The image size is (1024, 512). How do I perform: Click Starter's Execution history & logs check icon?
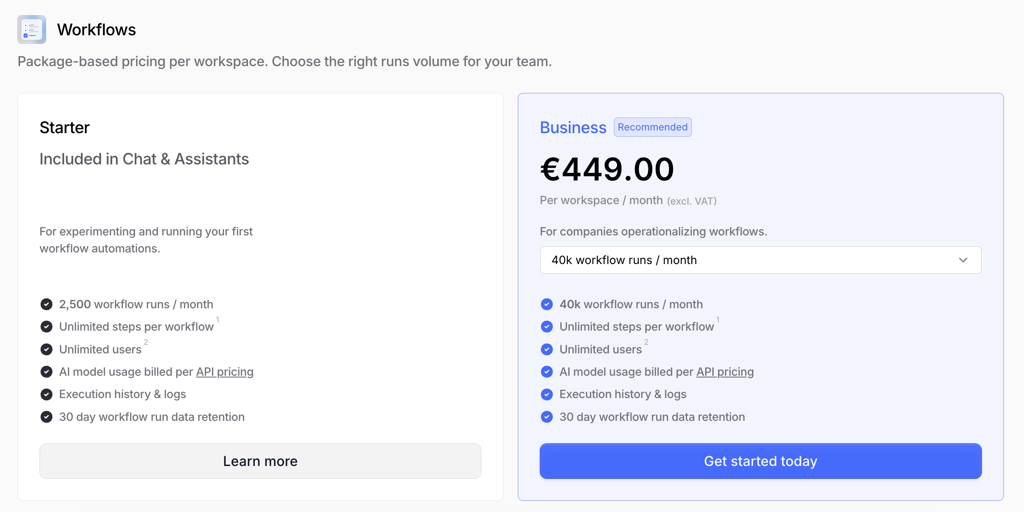coord(46,394)
